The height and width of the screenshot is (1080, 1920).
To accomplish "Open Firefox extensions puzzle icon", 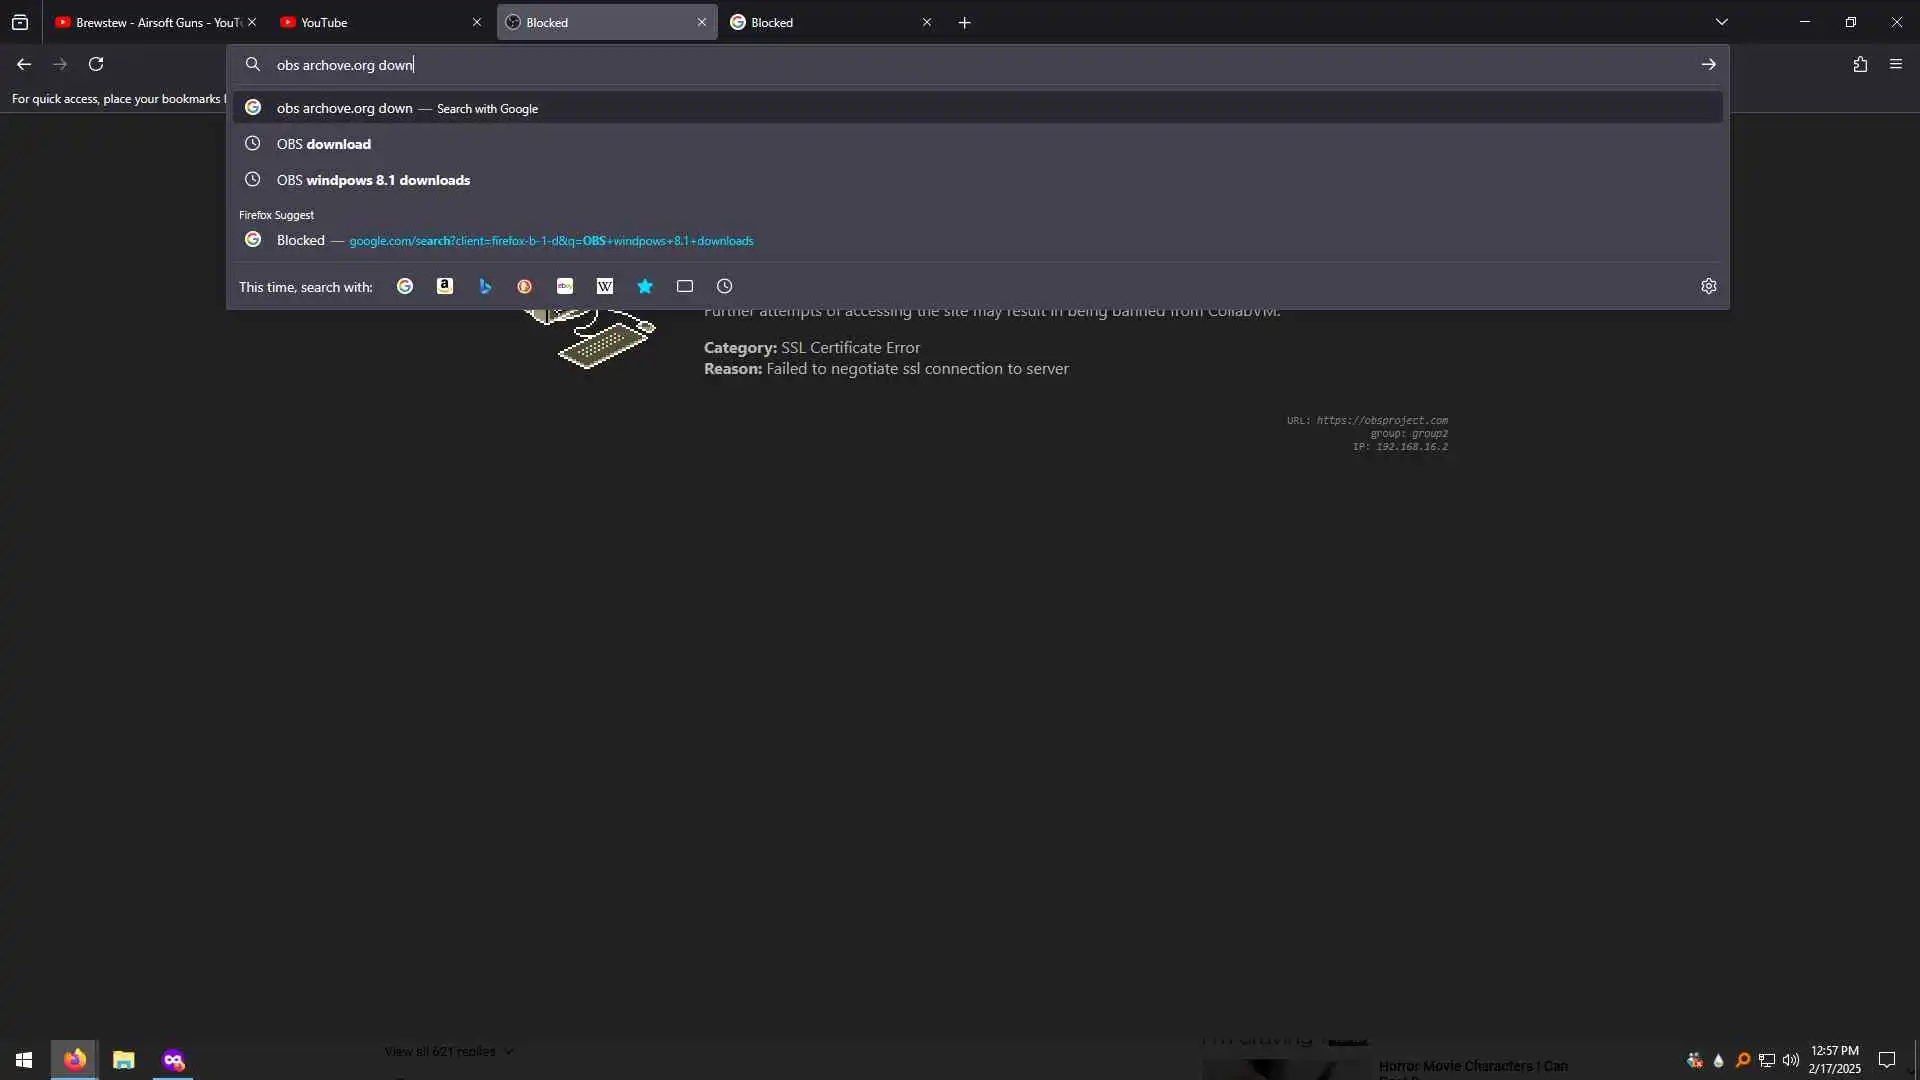I will [x=1860, y=64].
